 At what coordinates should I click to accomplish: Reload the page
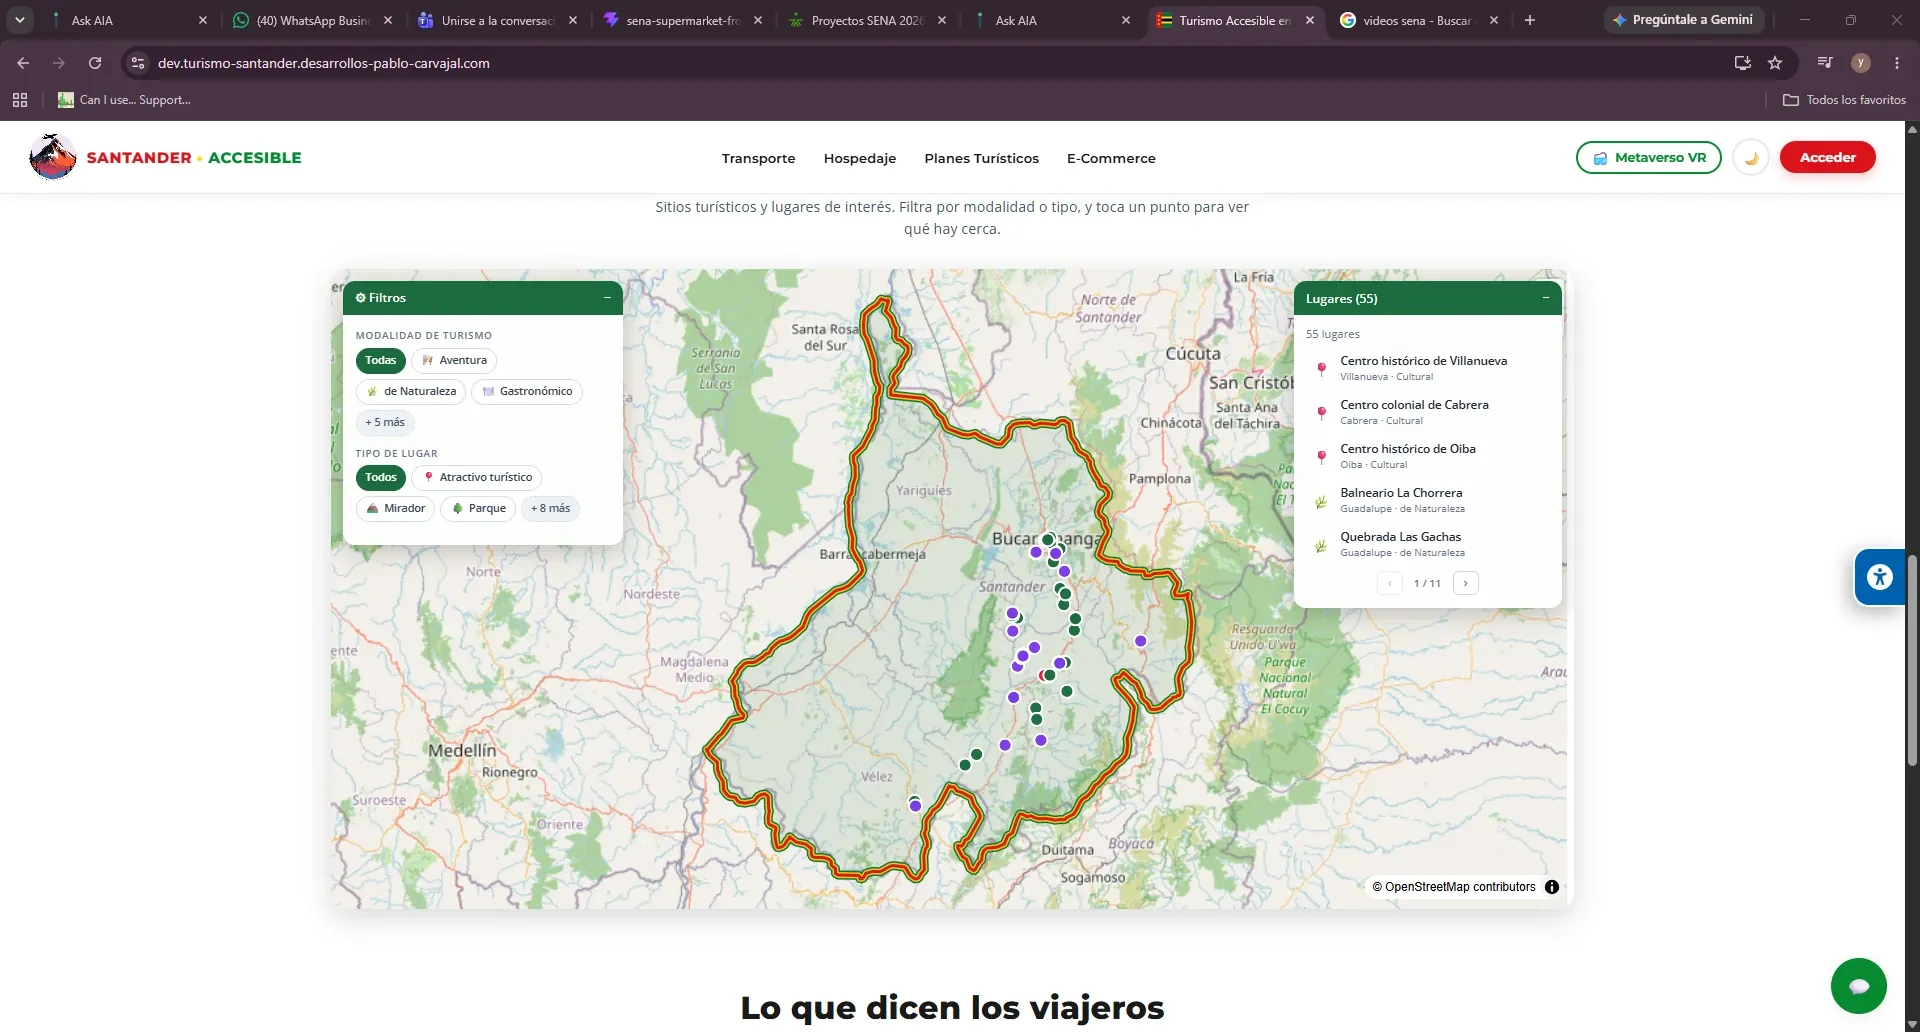pos(95,63)
